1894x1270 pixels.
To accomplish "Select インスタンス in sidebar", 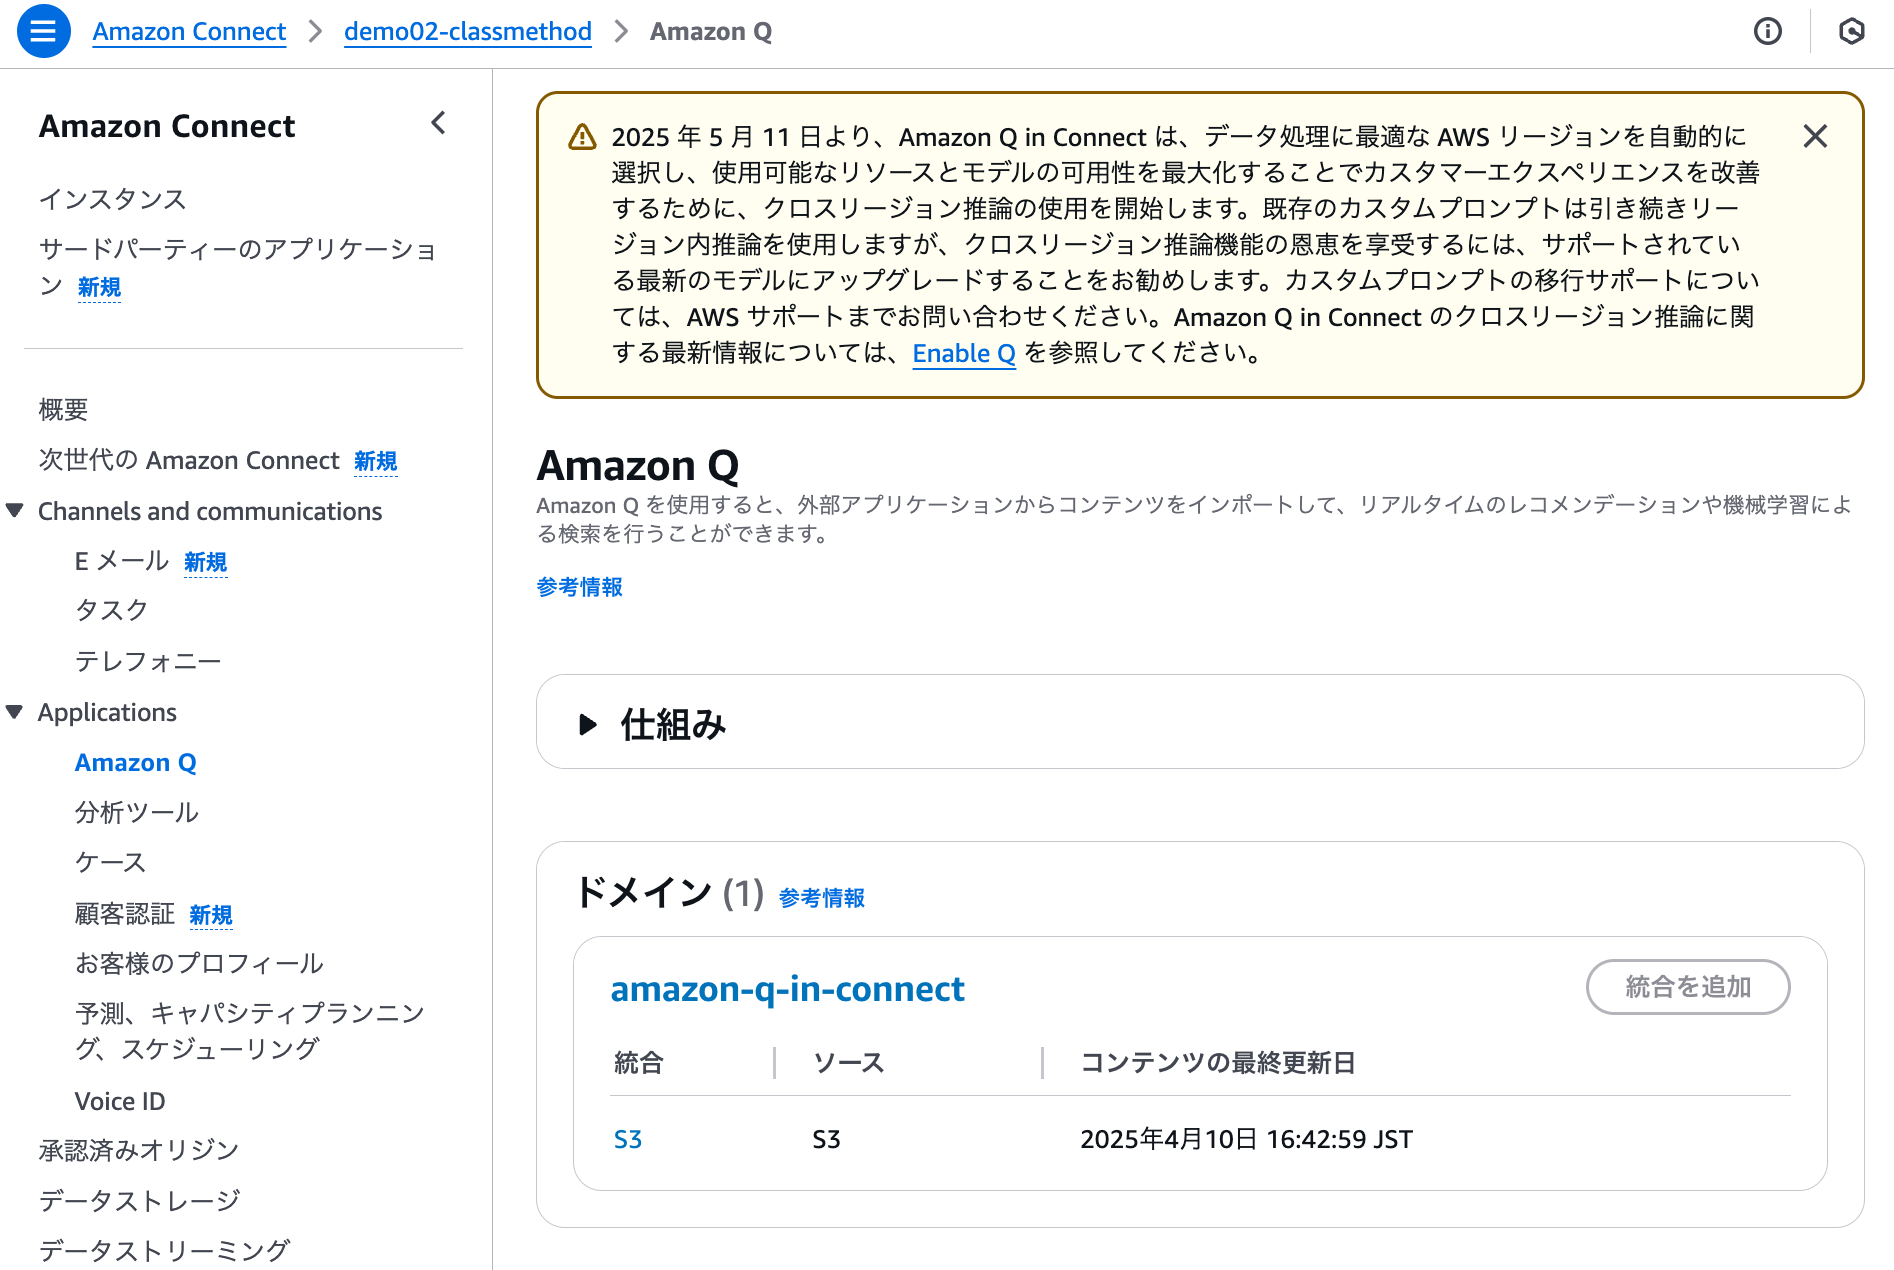I will click(112, 199).
